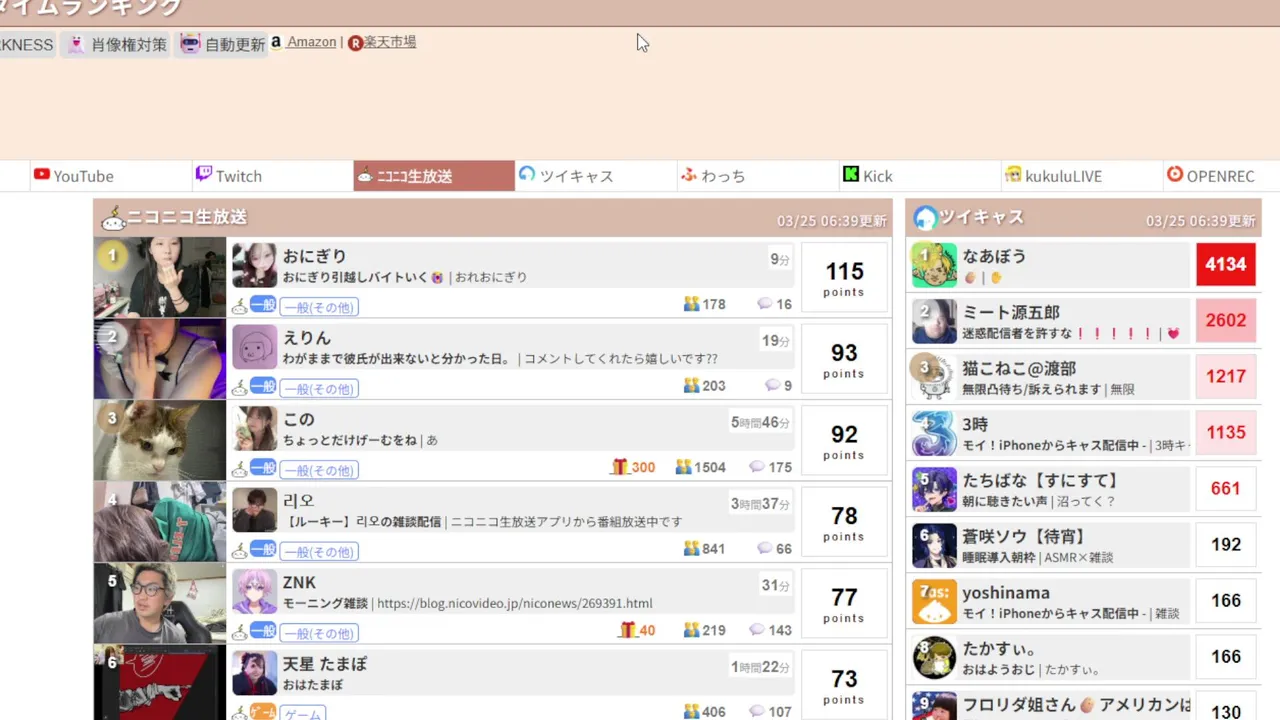Click 2602 score for ミート源五郎

point(1226,321)
